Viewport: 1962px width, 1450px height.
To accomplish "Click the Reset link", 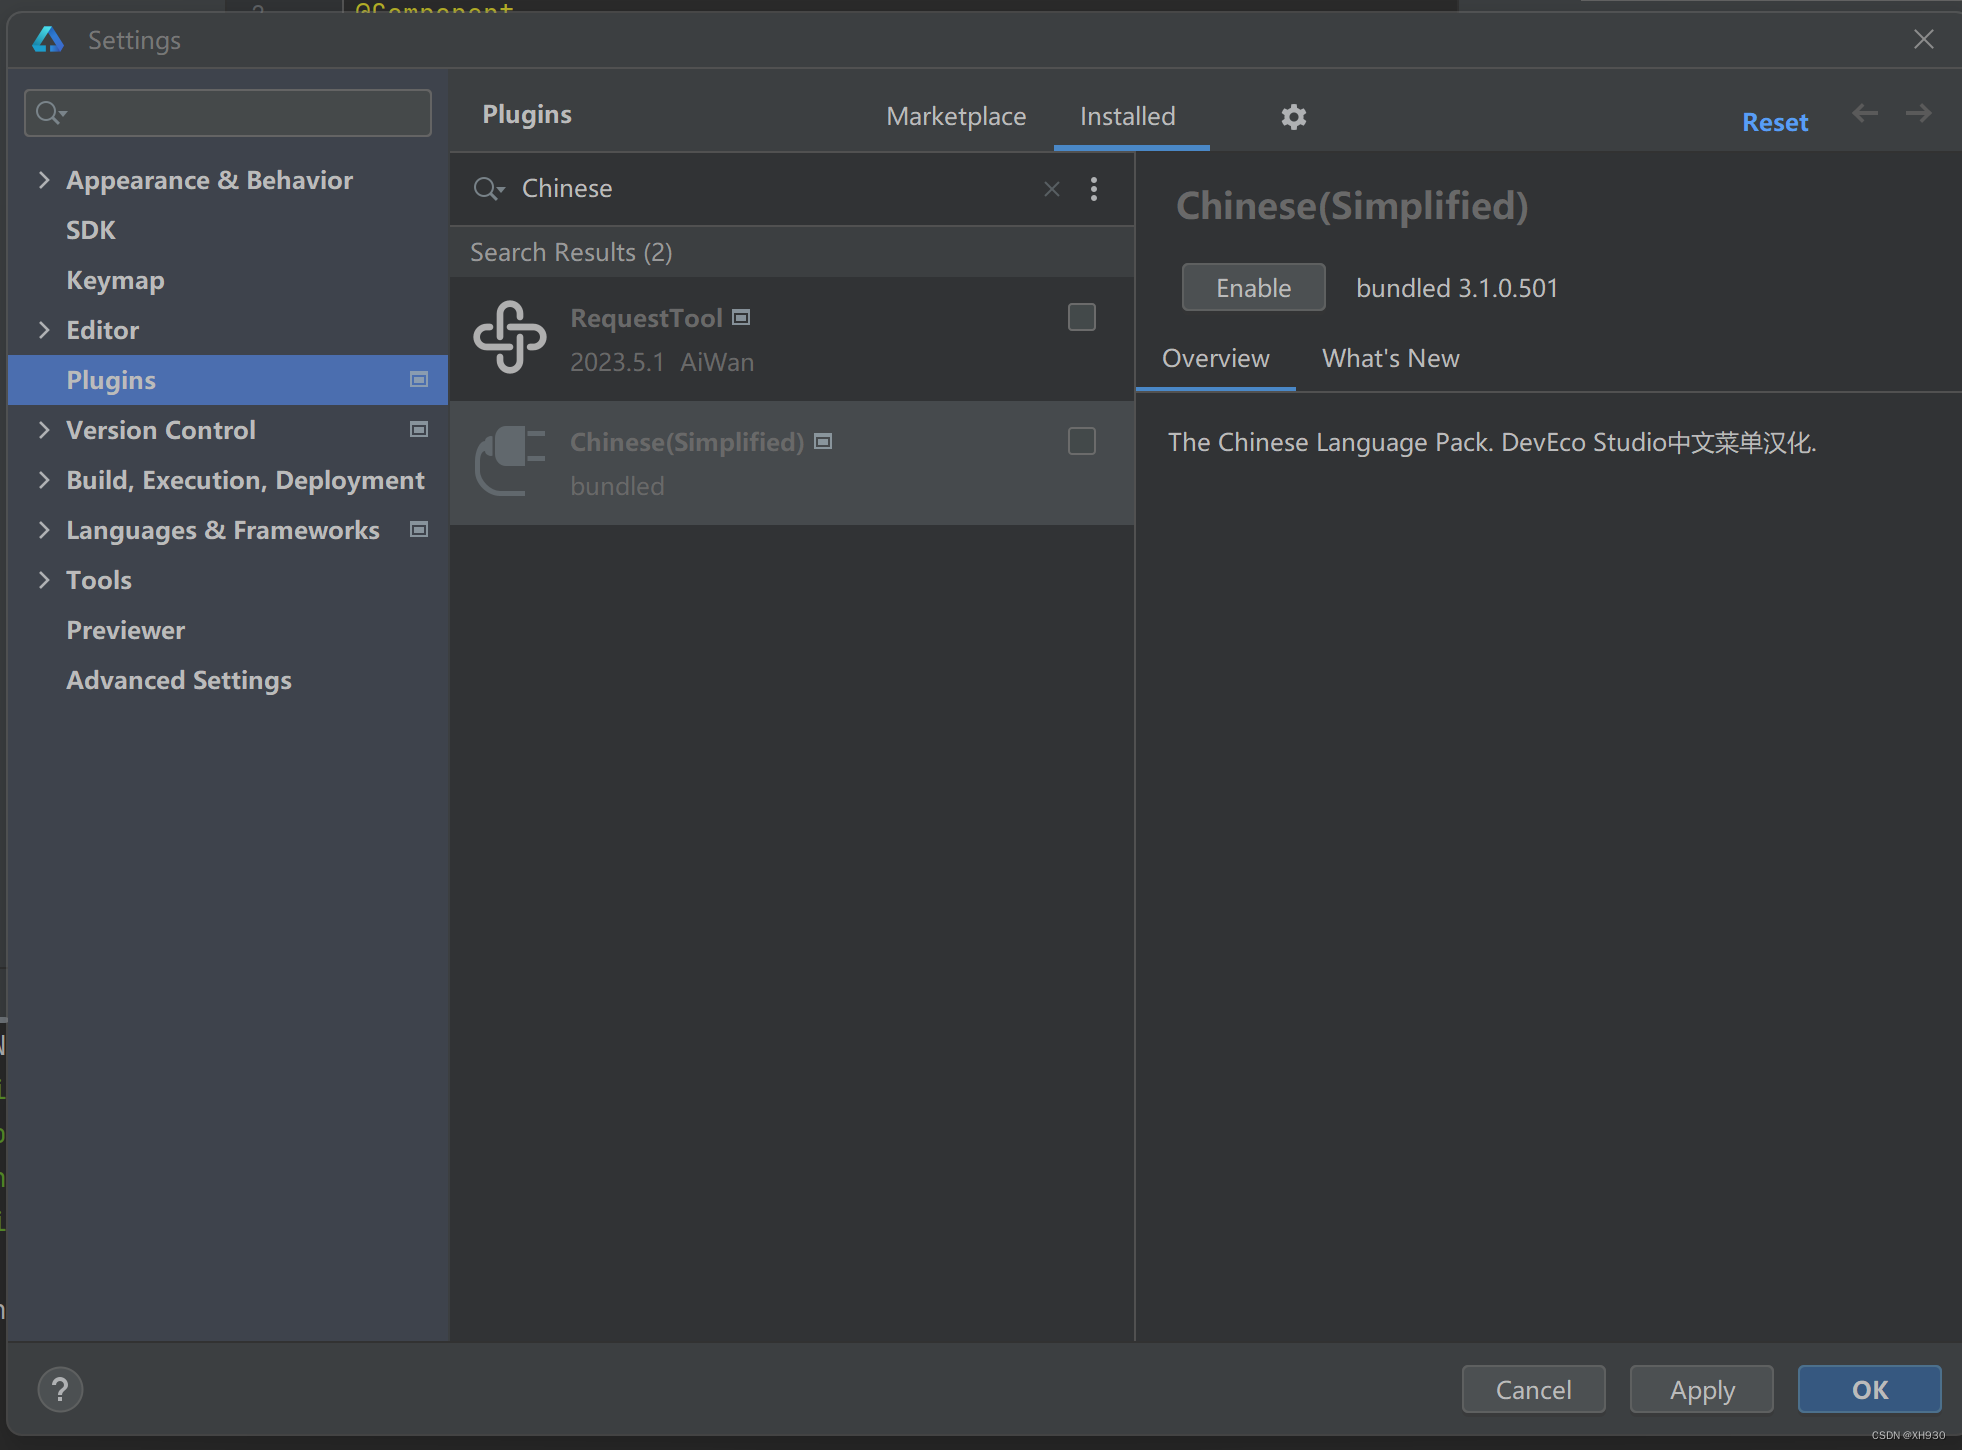I will [1774, 123].
